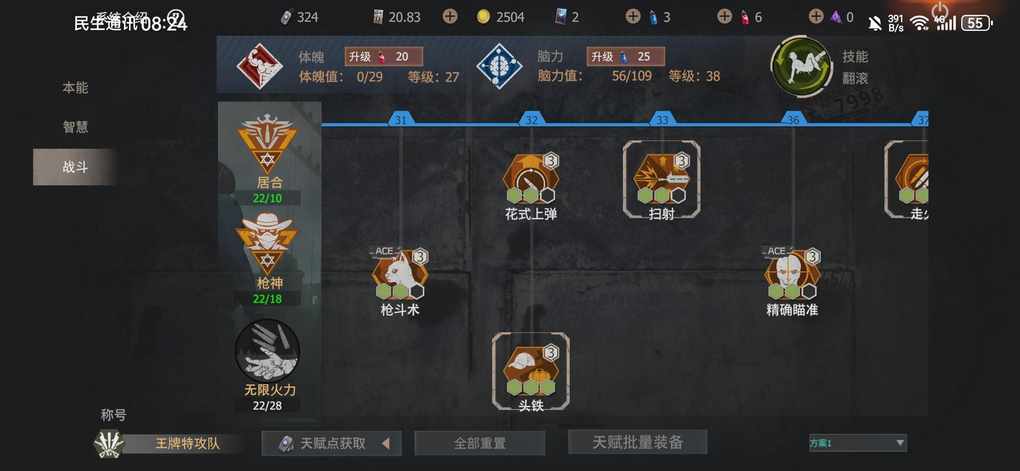Upgrade 体魄 with 升级 button

383,57
